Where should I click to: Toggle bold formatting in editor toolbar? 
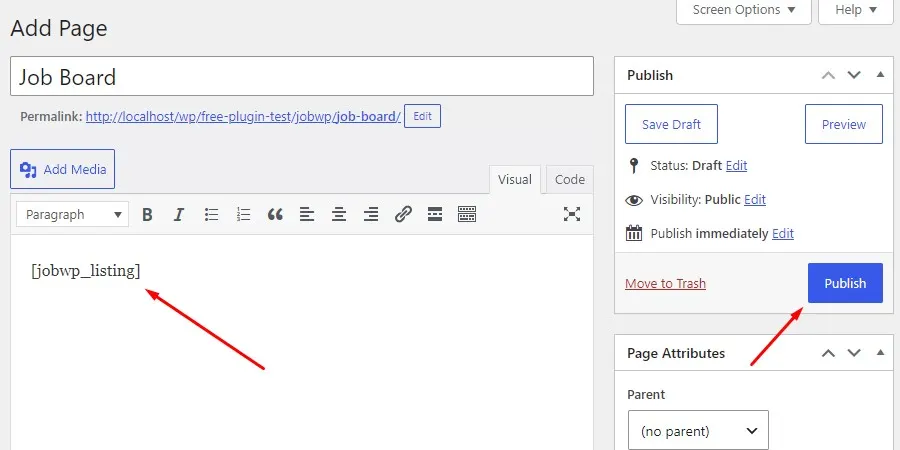click(148, 215)
